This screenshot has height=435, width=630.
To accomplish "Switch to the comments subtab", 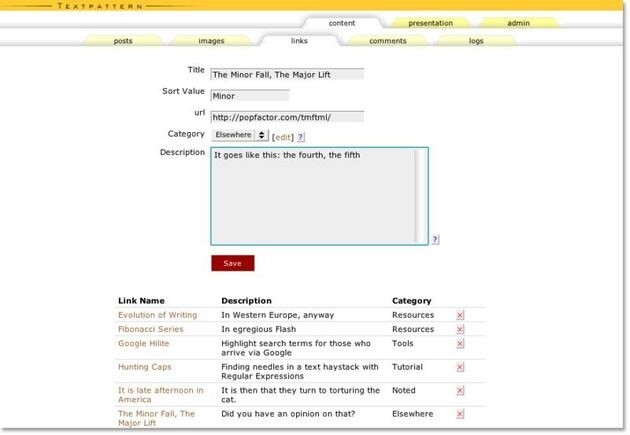I will 387,41.
